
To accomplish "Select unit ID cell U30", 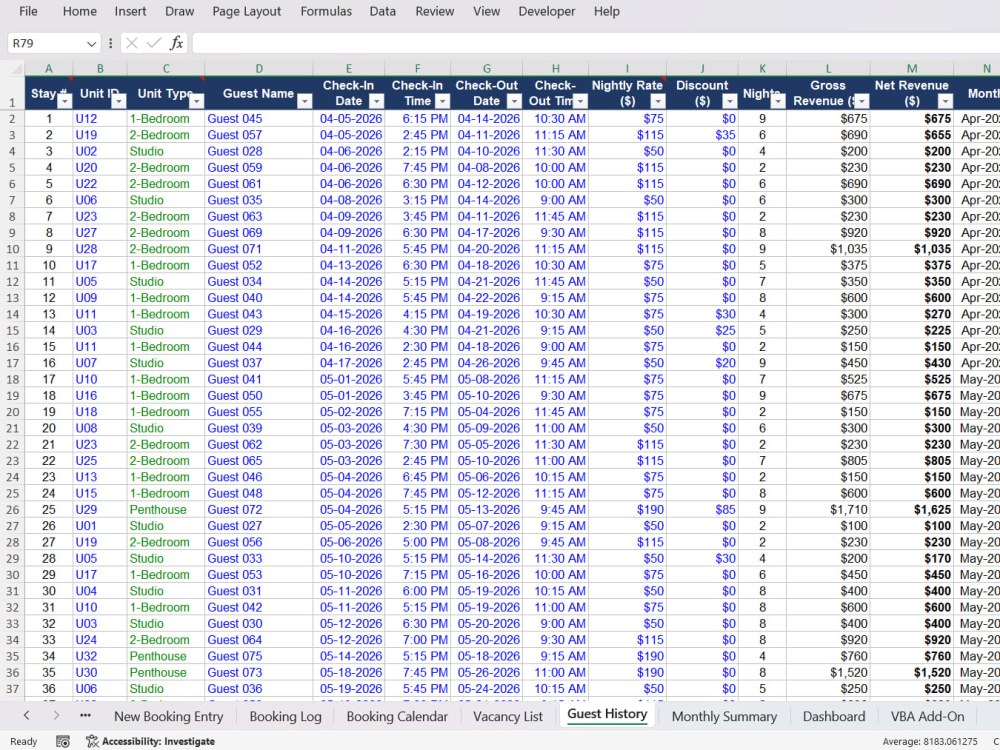I will tap(100, 672).
